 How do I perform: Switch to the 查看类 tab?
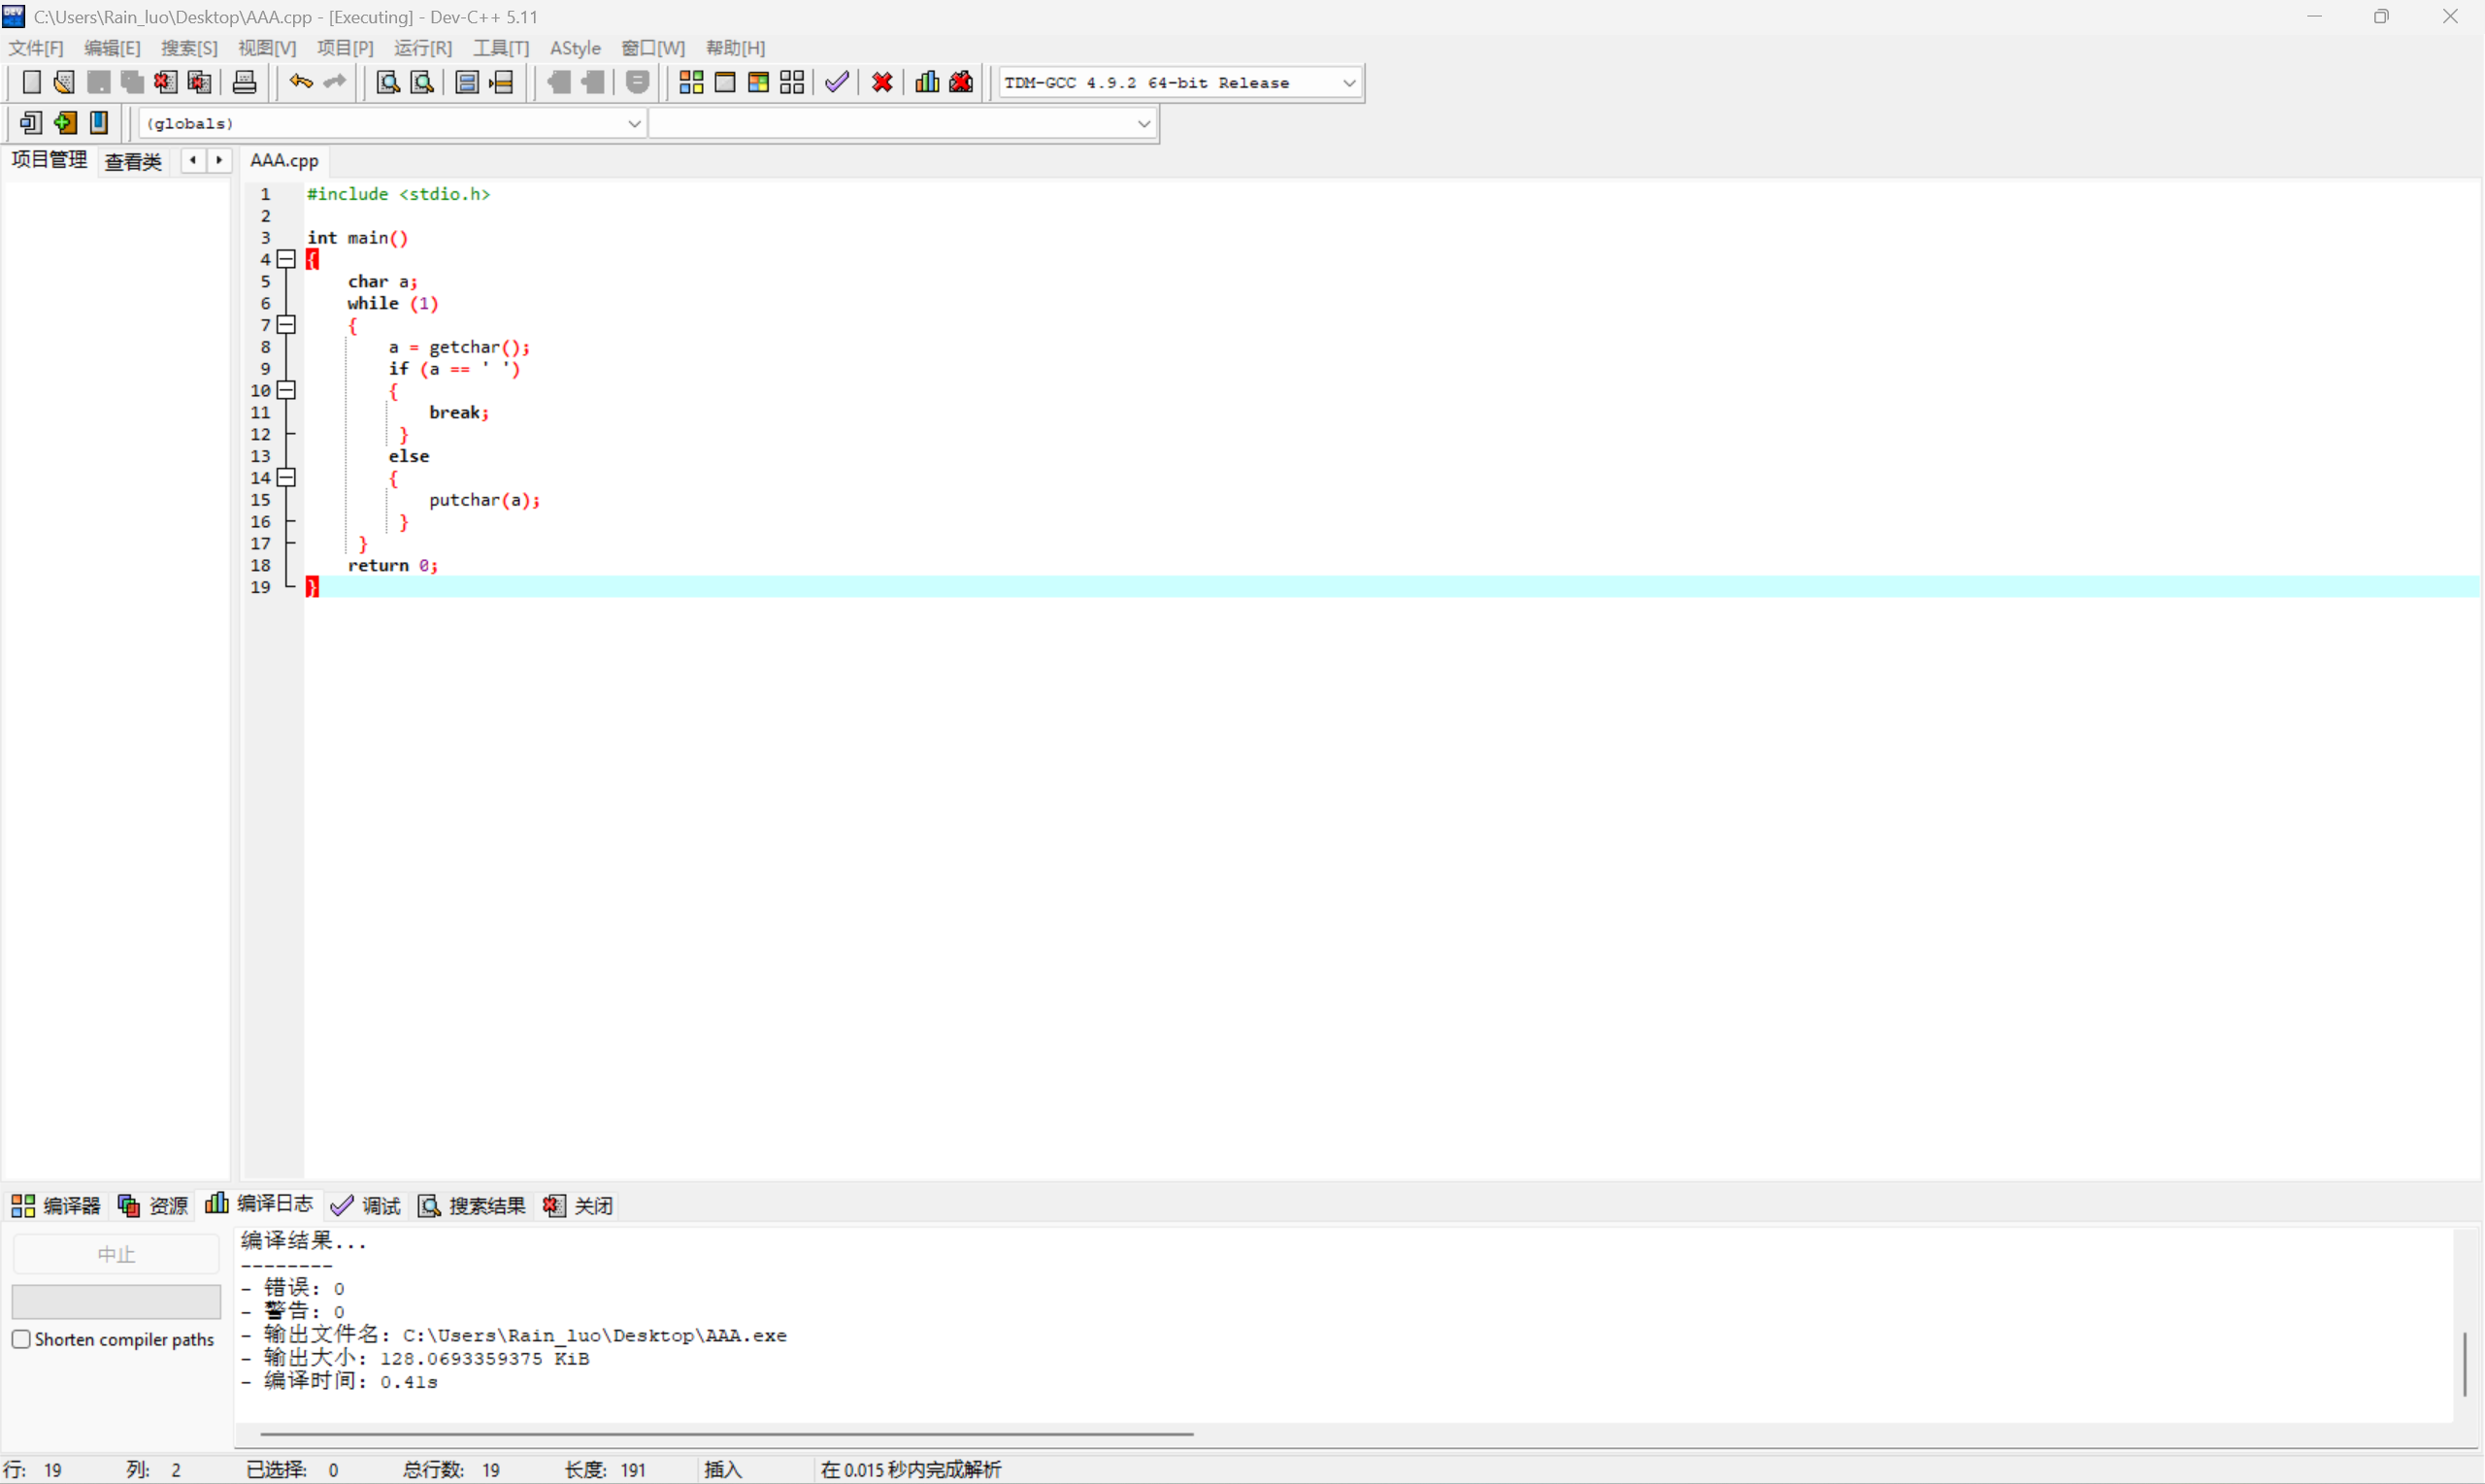click(133, 161)
